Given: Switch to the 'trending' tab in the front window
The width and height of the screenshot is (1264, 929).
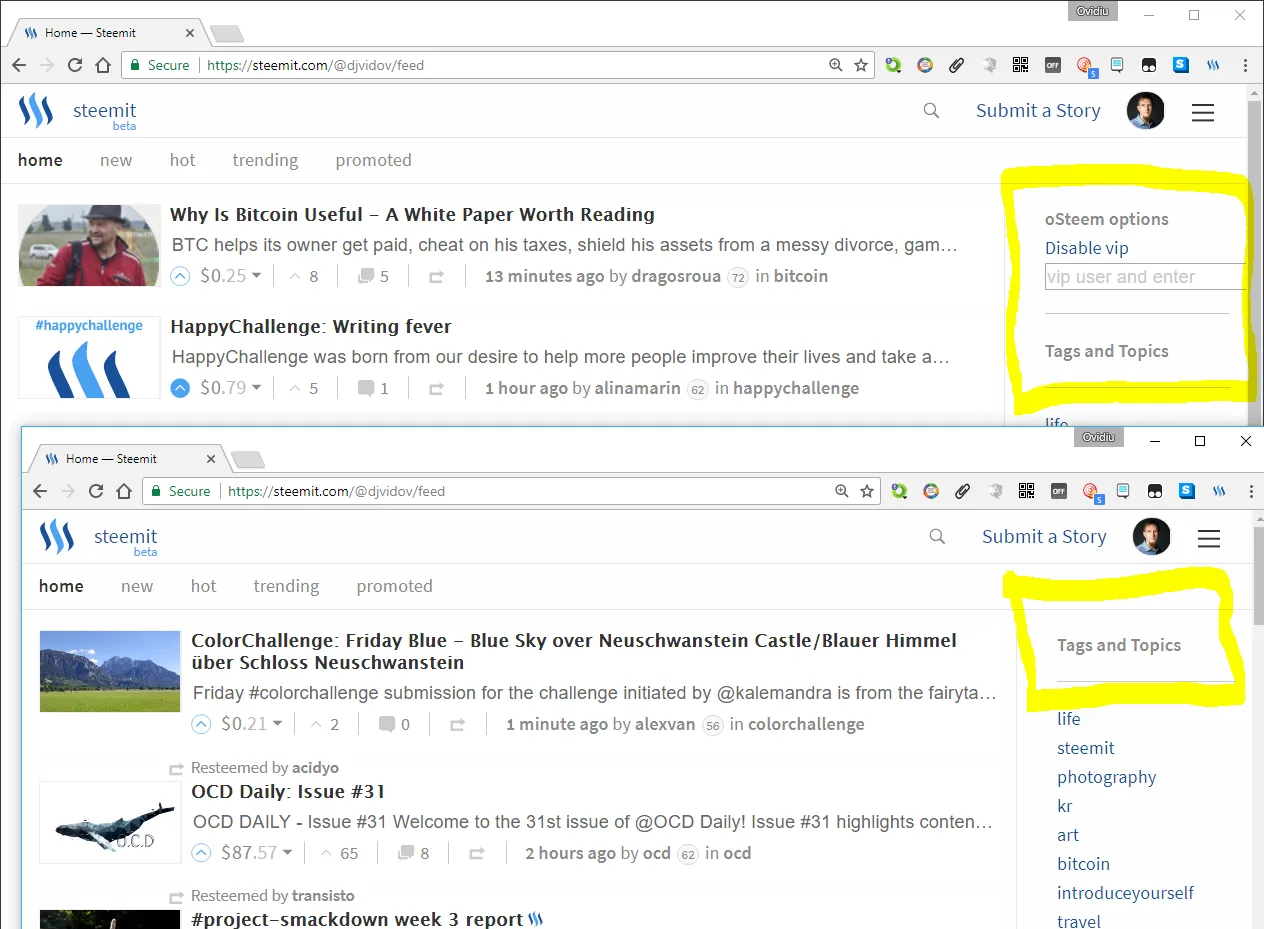Looking at the screenshot, I should click(286, 586).
